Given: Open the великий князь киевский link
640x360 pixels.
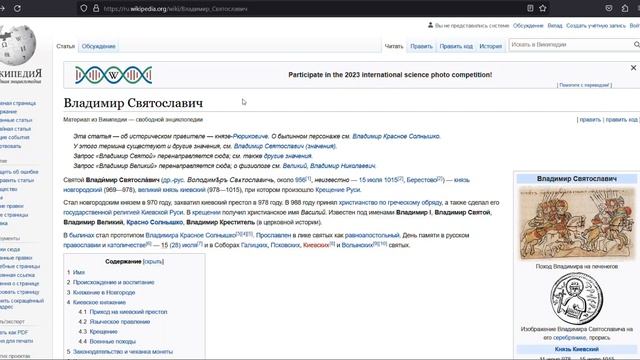Looking at the screenshot, I should pyautogui.click(x=171, y=190).
